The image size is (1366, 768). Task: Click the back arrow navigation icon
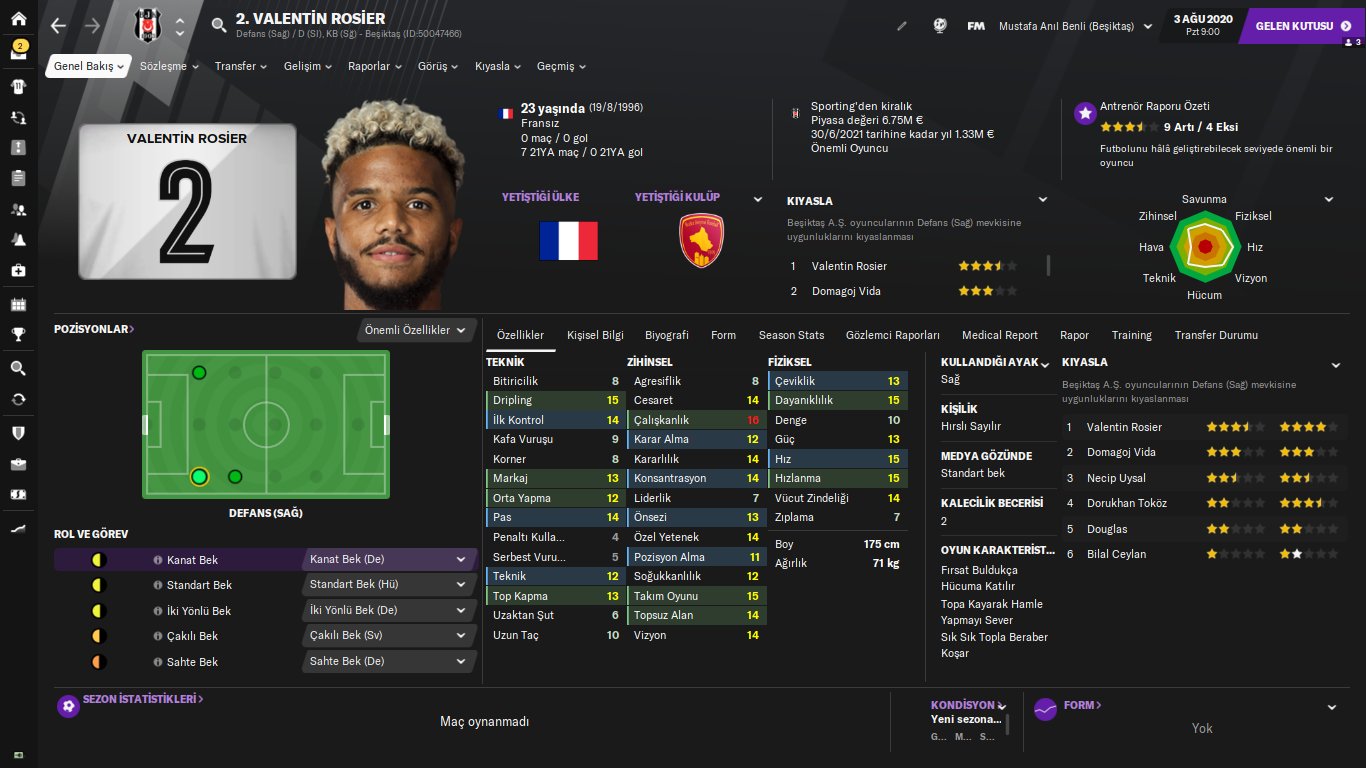58,26
